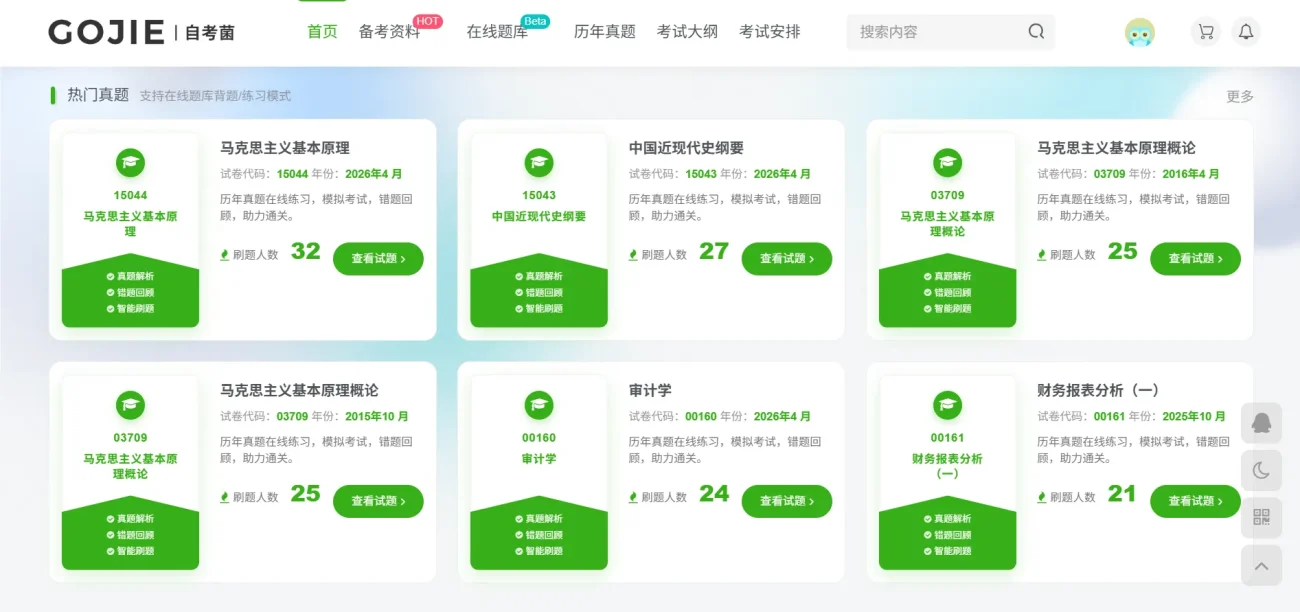Click the flame icon beside 刷题人数 27
Viewport: 1300px width, 612px height.
pos(633,255)
